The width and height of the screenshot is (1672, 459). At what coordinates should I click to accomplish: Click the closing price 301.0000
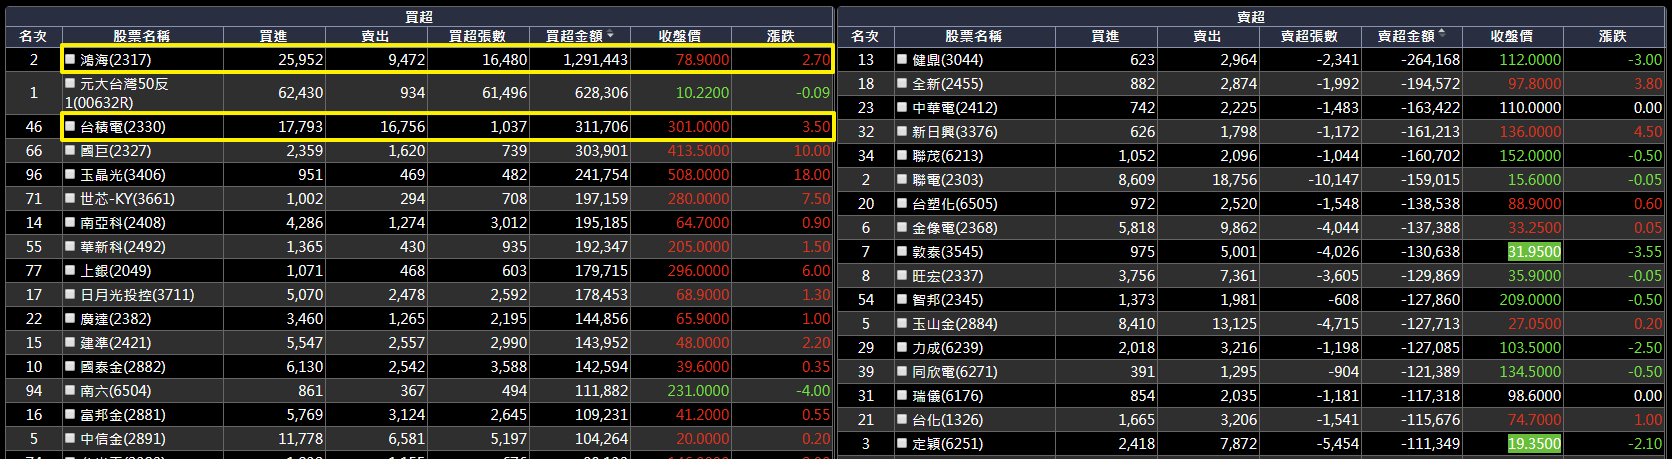[x=699, y=127]
